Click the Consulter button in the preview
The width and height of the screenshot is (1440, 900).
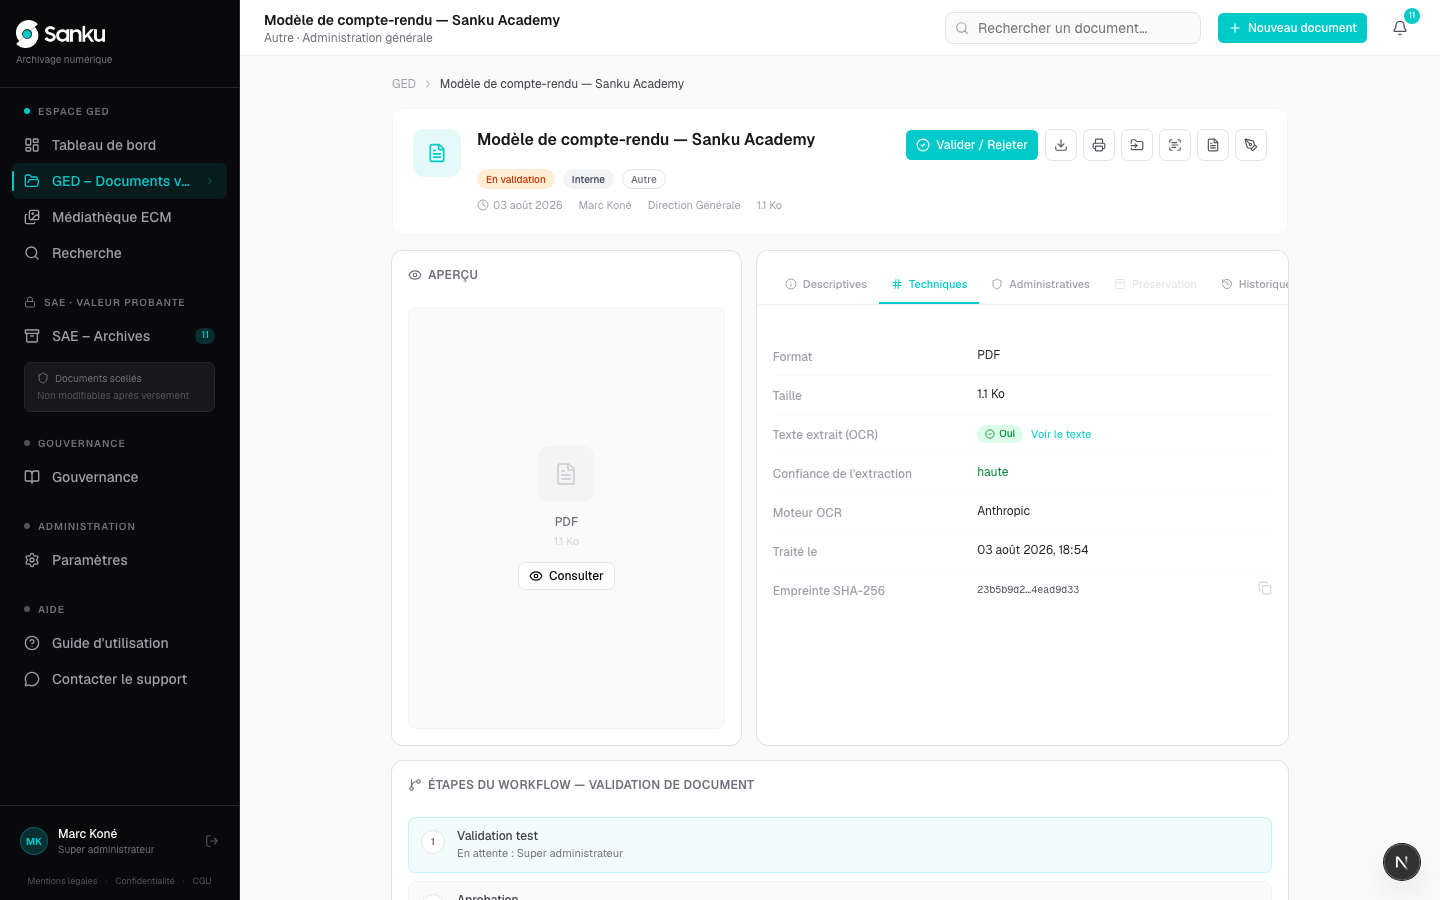[566, 576]
